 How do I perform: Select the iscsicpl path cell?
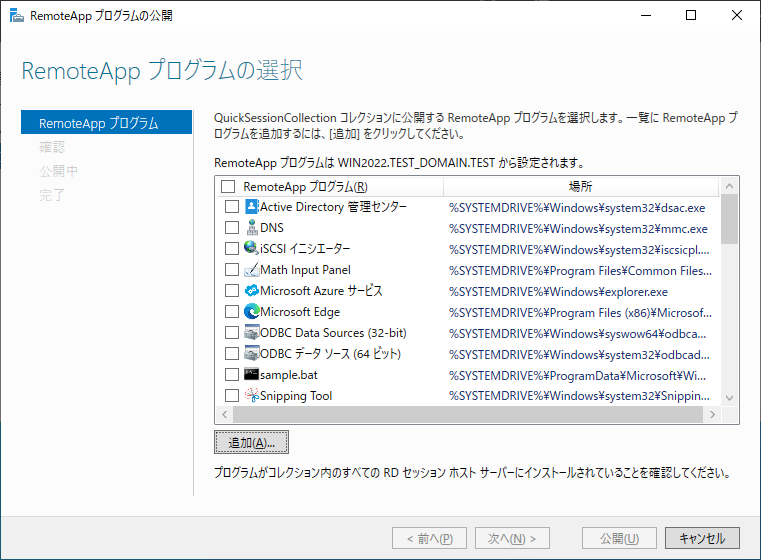(x=579, y=249)
